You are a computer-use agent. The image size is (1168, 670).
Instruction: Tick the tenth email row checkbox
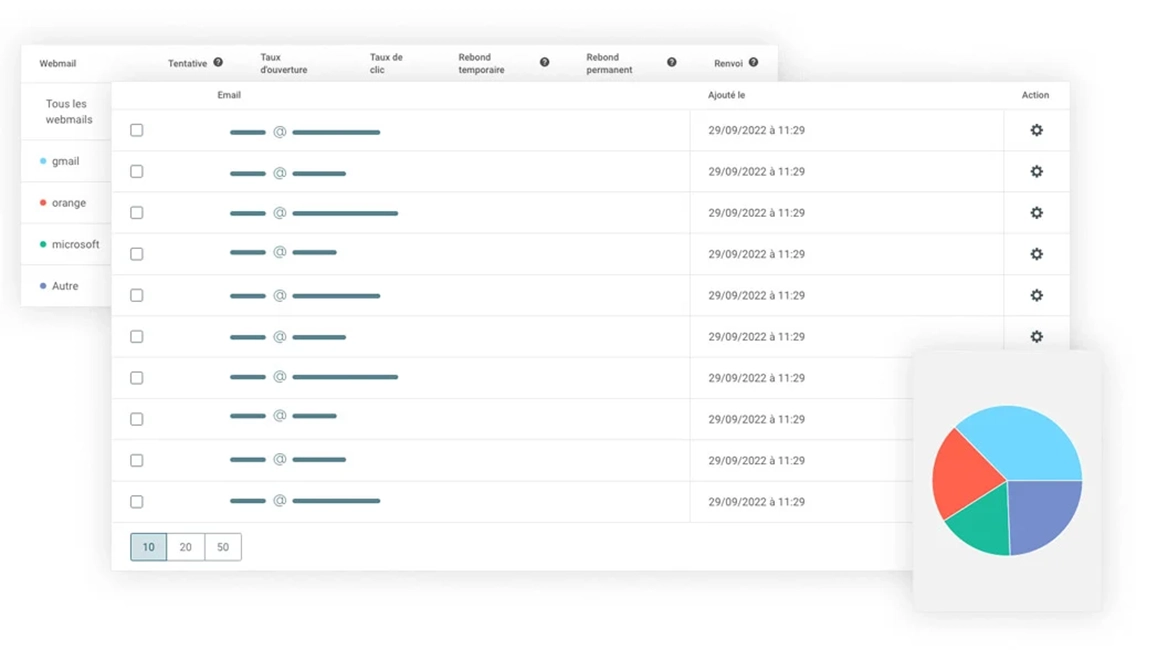pos(136,502)
